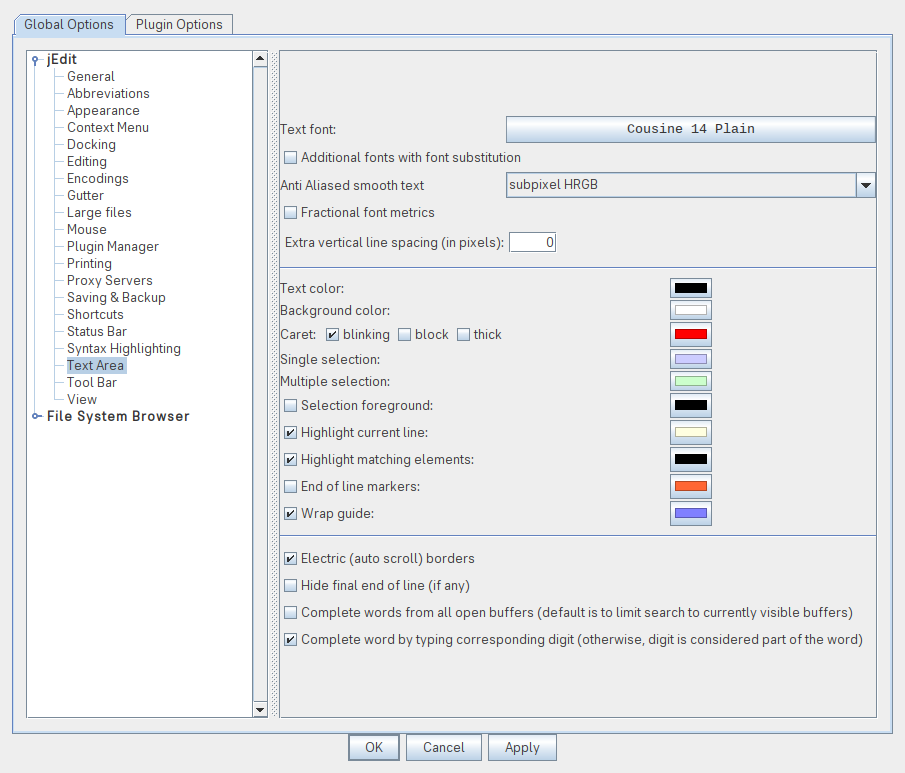Open the Selection foreground color swatch
Viewport: 905px width, 773px height.
(690, 405)
